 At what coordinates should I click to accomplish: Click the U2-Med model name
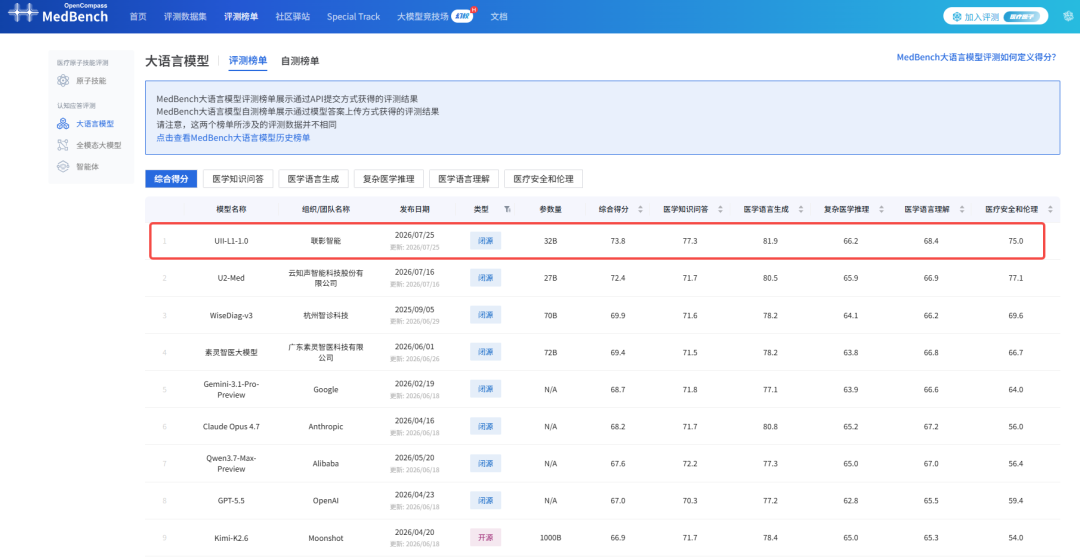tap(231, 278)
